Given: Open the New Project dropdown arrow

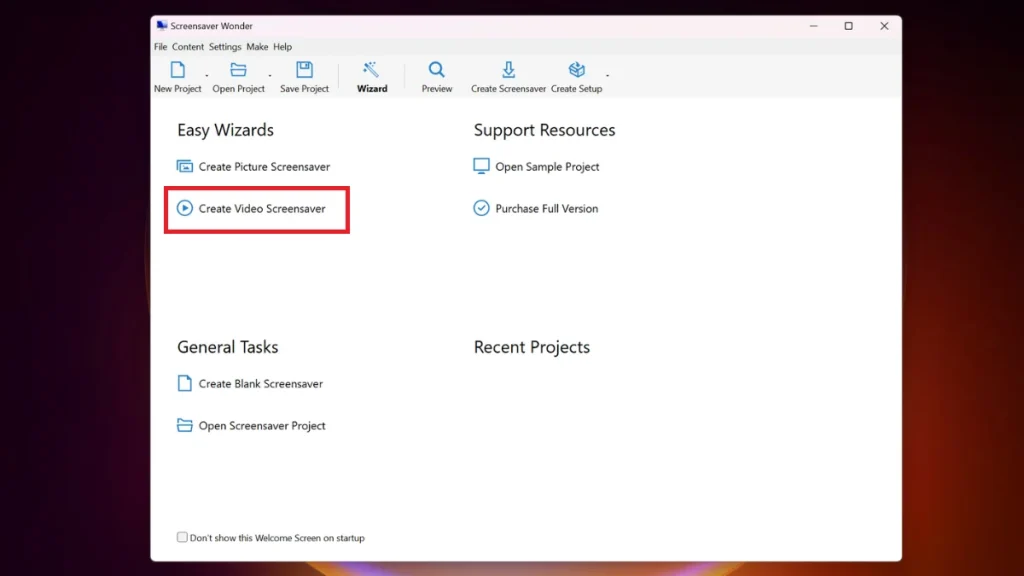Looking at the screenshot, I should (x=207, y=76).
